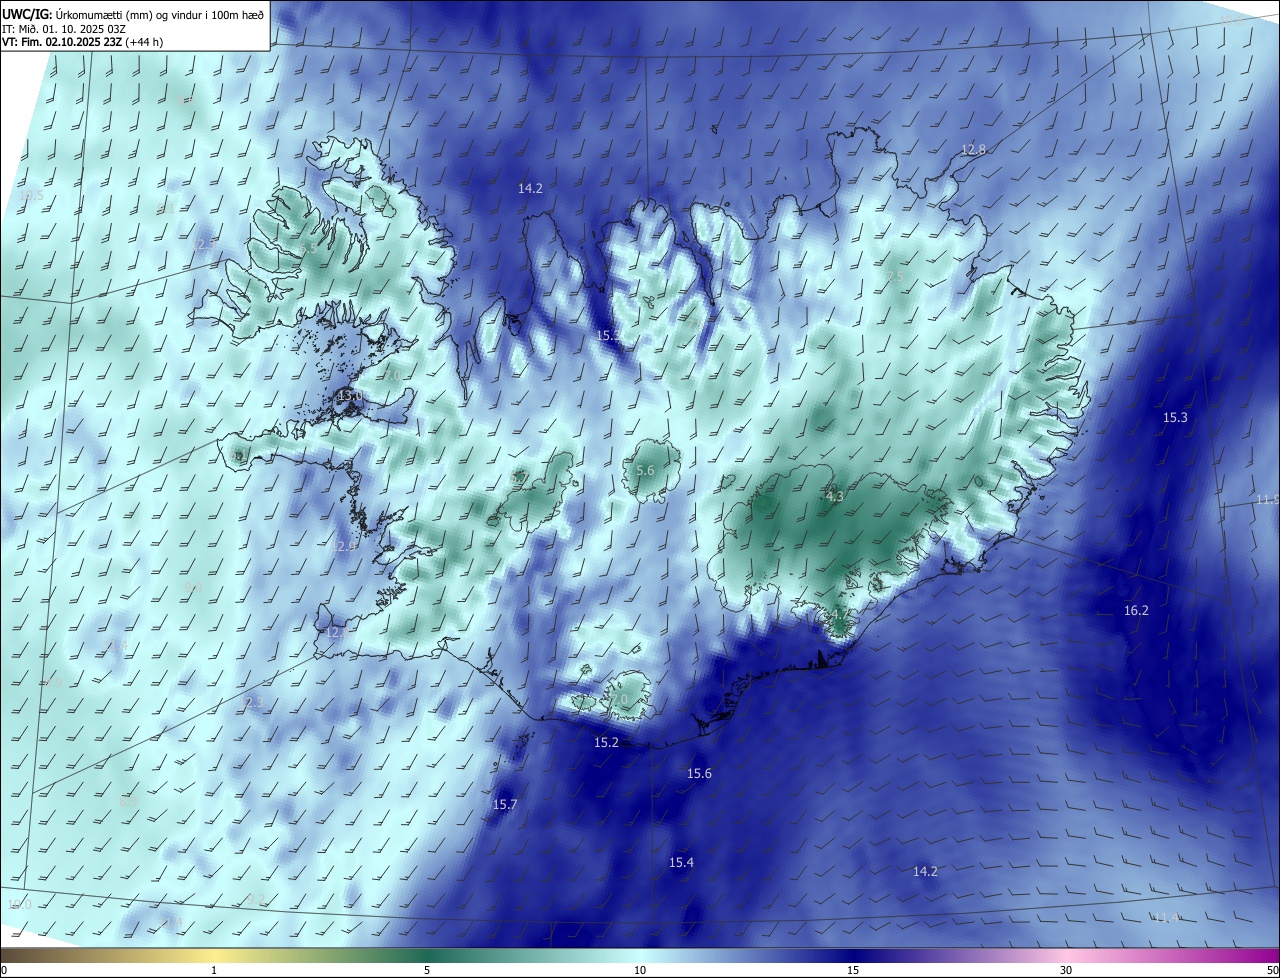1280x978 pixels.
Task: Click the precipitation colour scale bar
Action: 640,956
